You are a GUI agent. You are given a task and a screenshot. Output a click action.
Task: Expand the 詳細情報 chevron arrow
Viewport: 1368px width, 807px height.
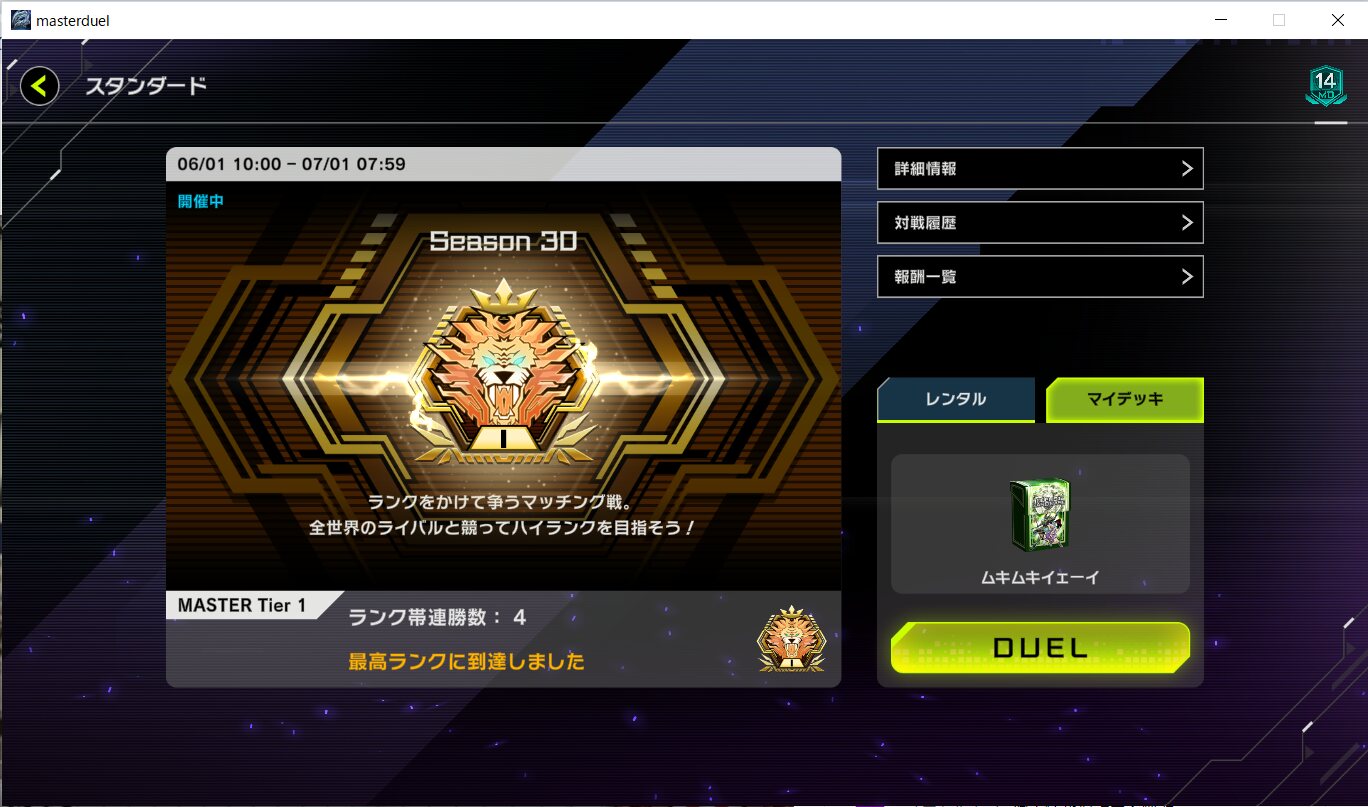click(1187, 169)
